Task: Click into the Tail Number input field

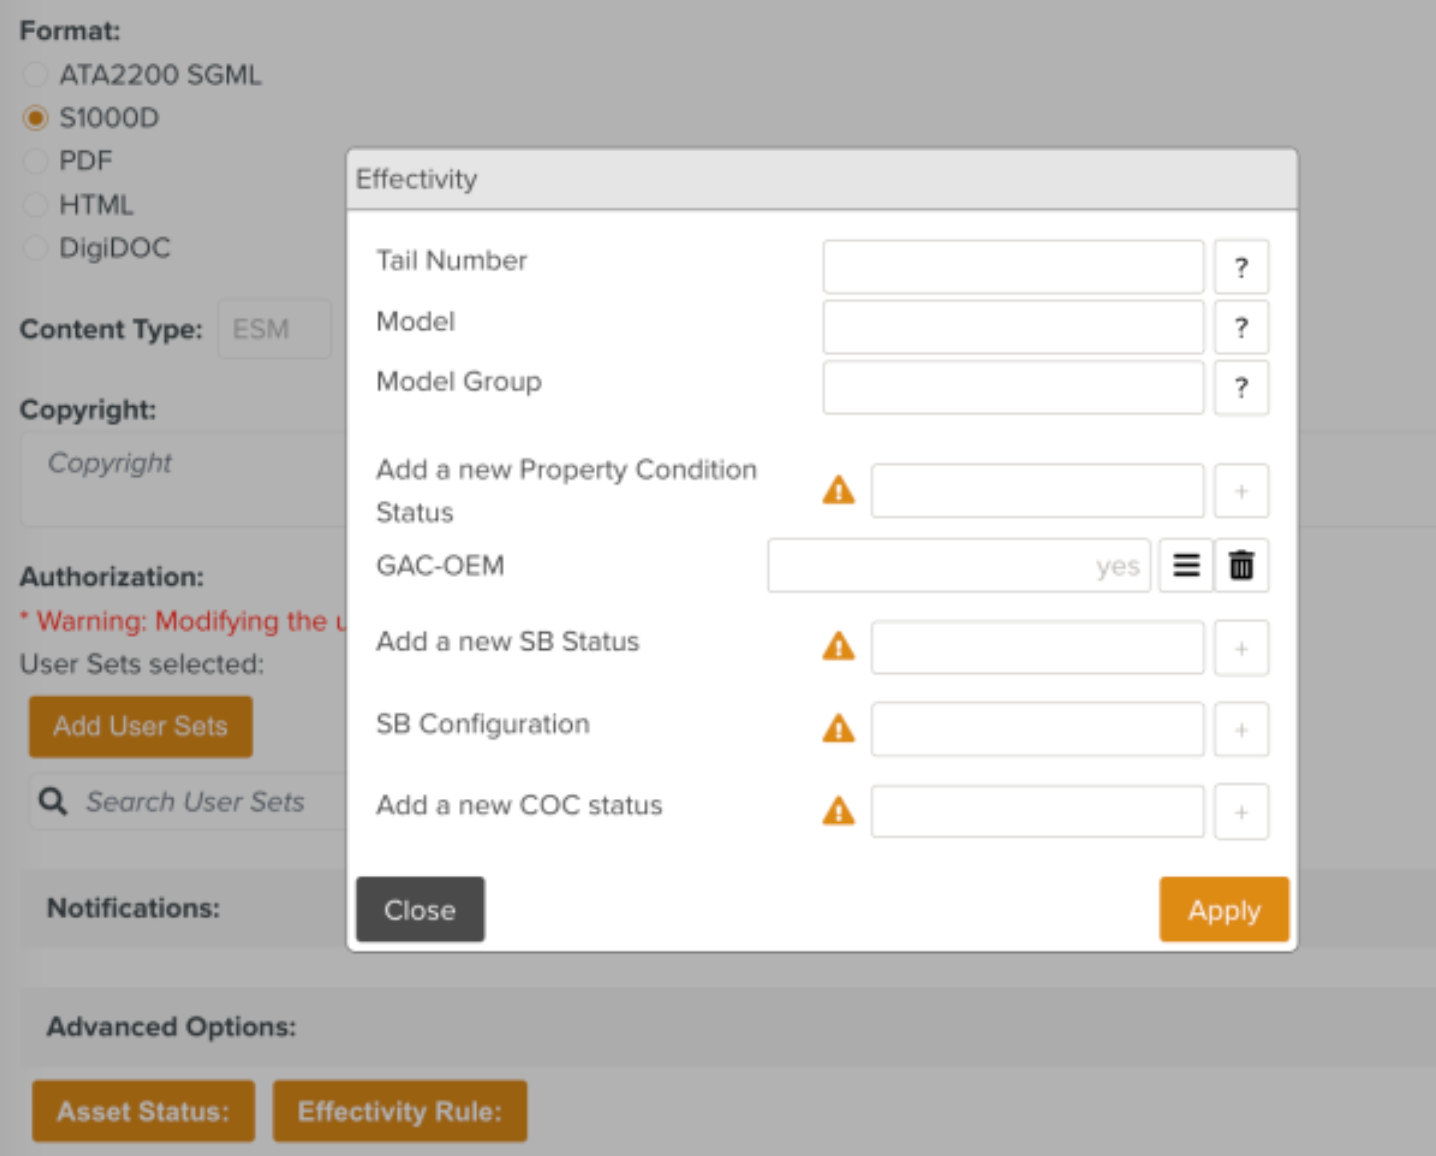Action: coord(1012,267)
